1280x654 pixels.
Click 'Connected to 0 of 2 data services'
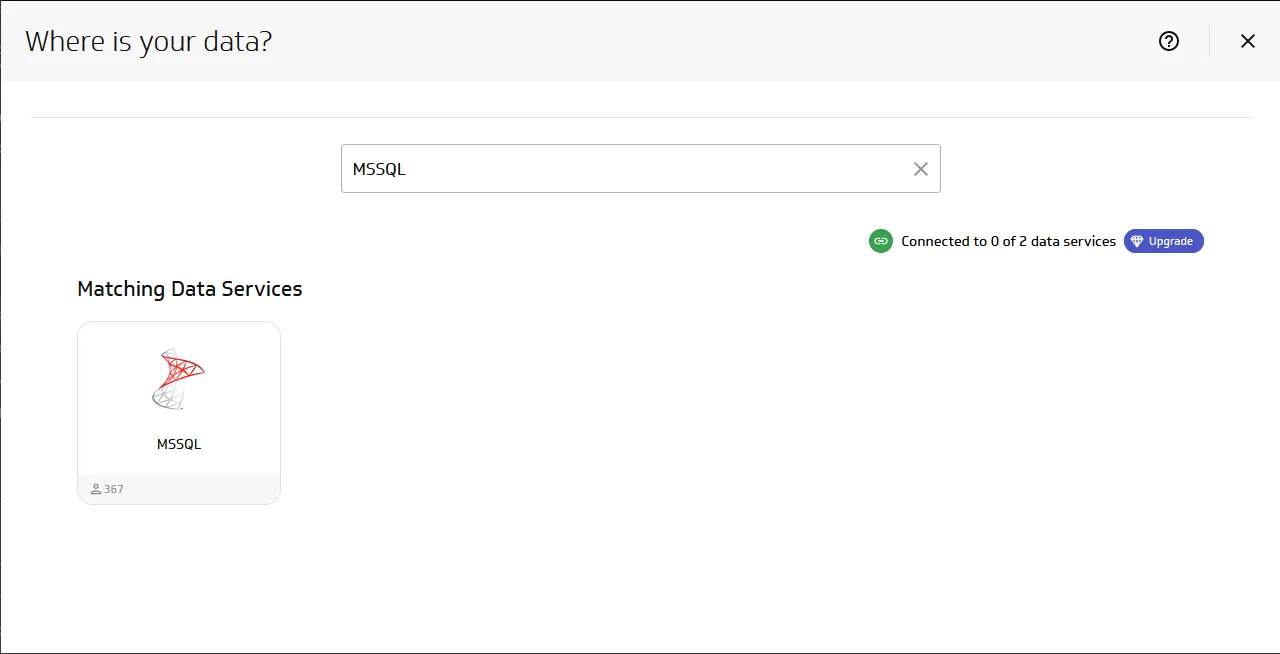pyautogui.click(x=1008, y=241)
